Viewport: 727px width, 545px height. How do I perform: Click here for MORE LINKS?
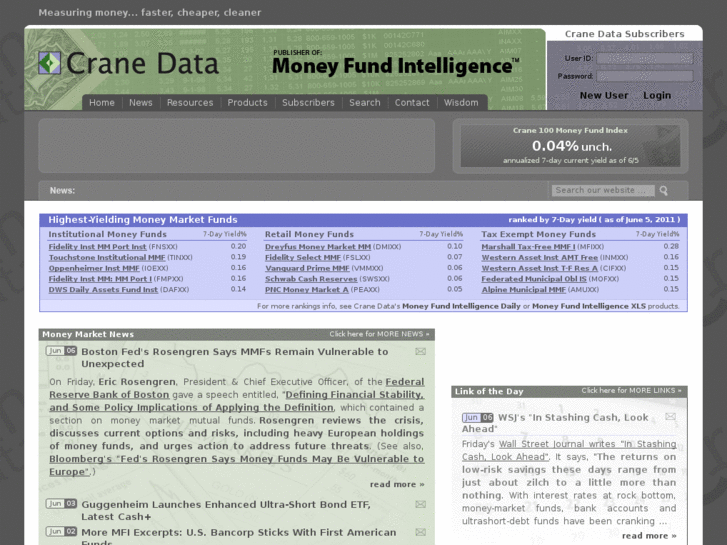pos(631,391)
